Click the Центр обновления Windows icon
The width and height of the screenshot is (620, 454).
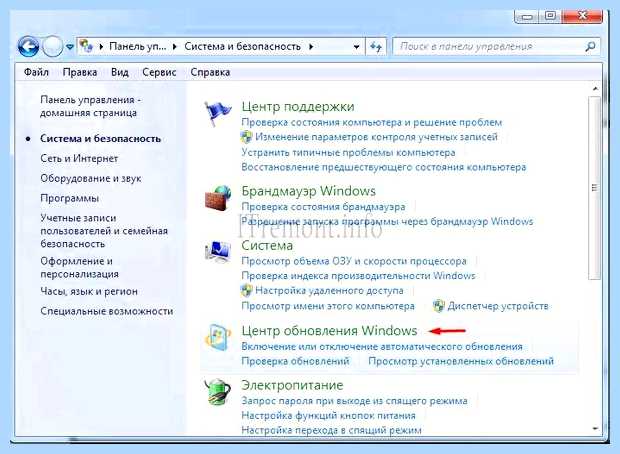pyautogui.click(x=218, y=337)
